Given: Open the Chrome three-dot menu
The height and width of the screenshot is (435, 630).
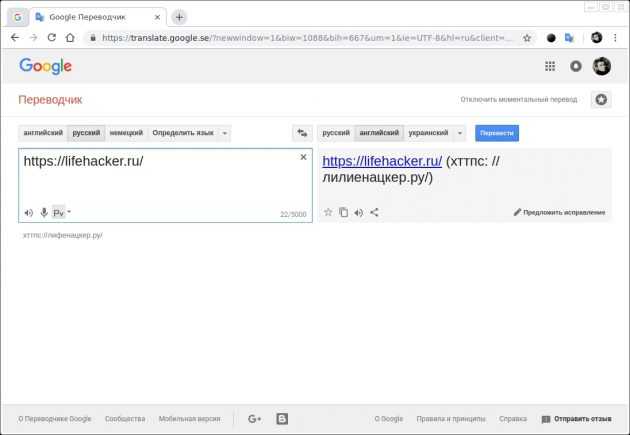Looking at the screenshot, I should point(615,38).
